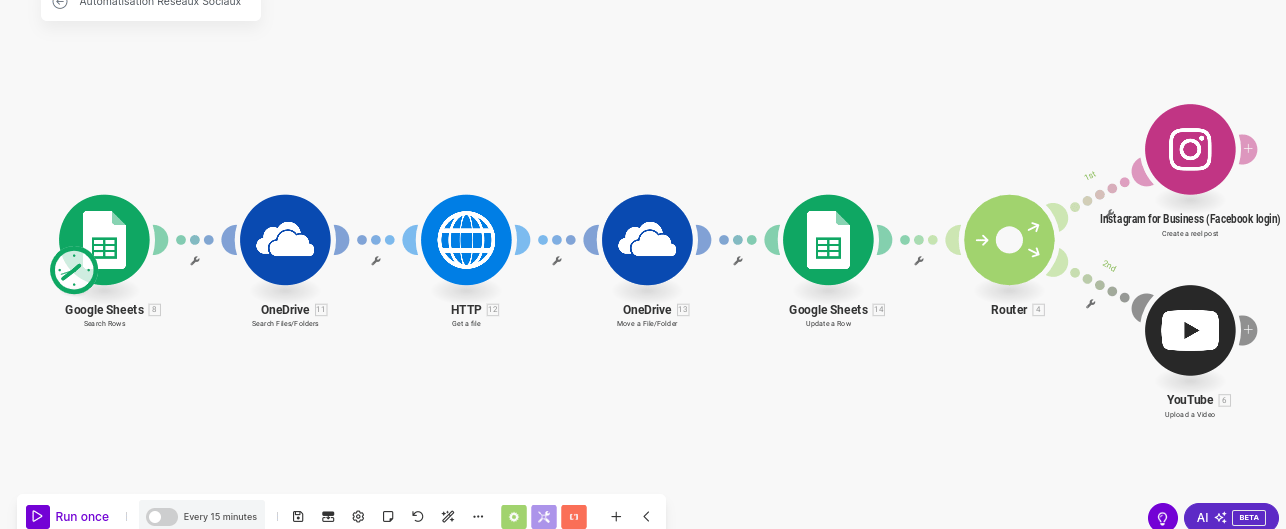Viewport: 1286px width, 529px height.
Task: Click the Run once button
Action: tap(68, 516)
